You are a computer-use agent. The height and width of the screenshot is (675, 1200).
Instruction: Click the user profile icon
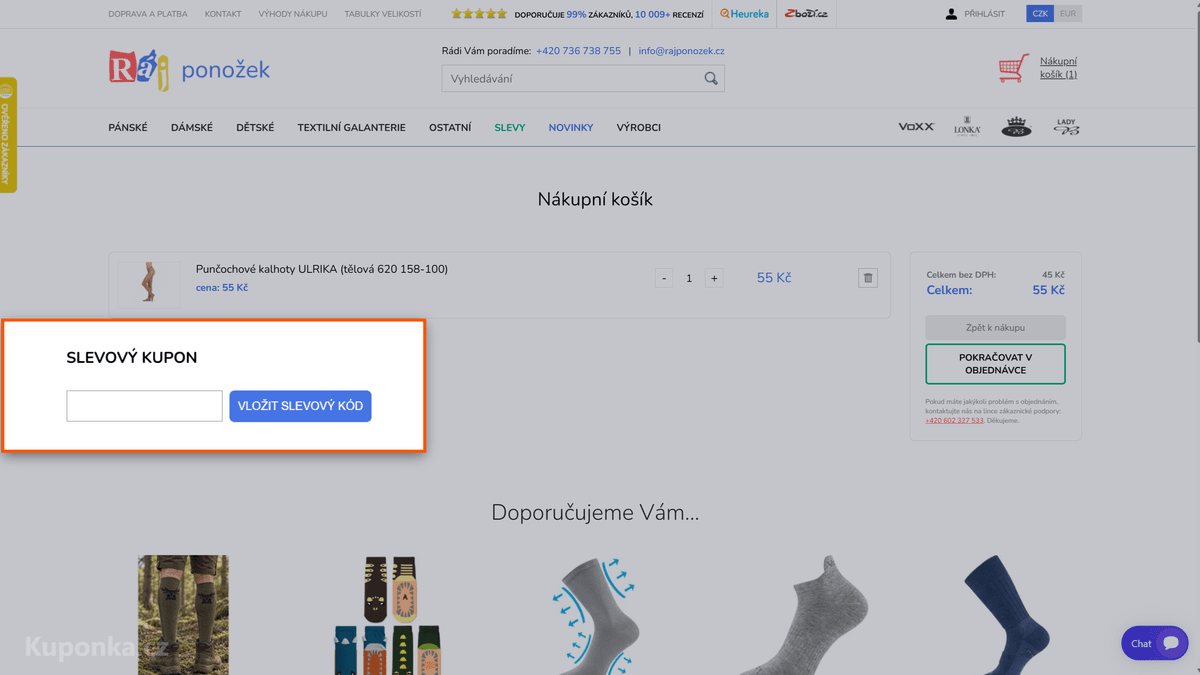[x=951, y=14]
